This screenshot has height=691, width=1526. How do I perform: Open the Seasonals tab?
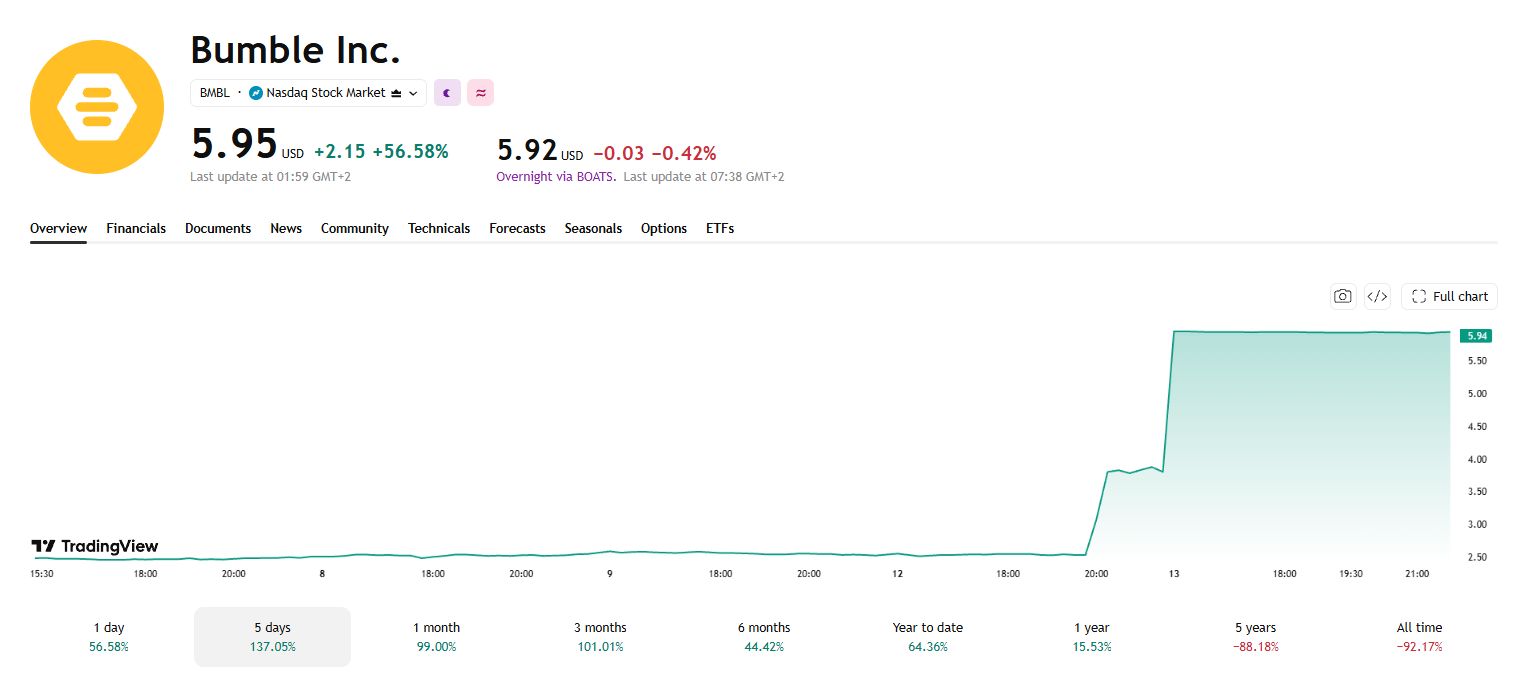click(x=593, y=228)
